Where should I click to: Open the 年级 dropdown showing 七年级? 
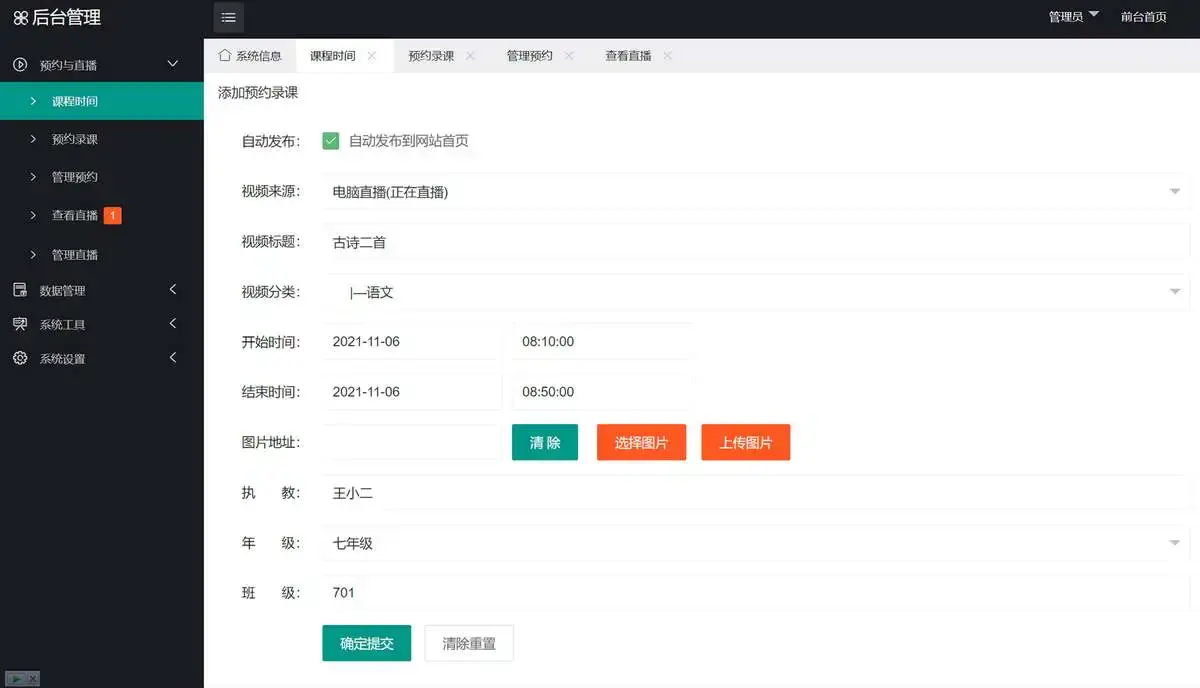(1176, 543)
